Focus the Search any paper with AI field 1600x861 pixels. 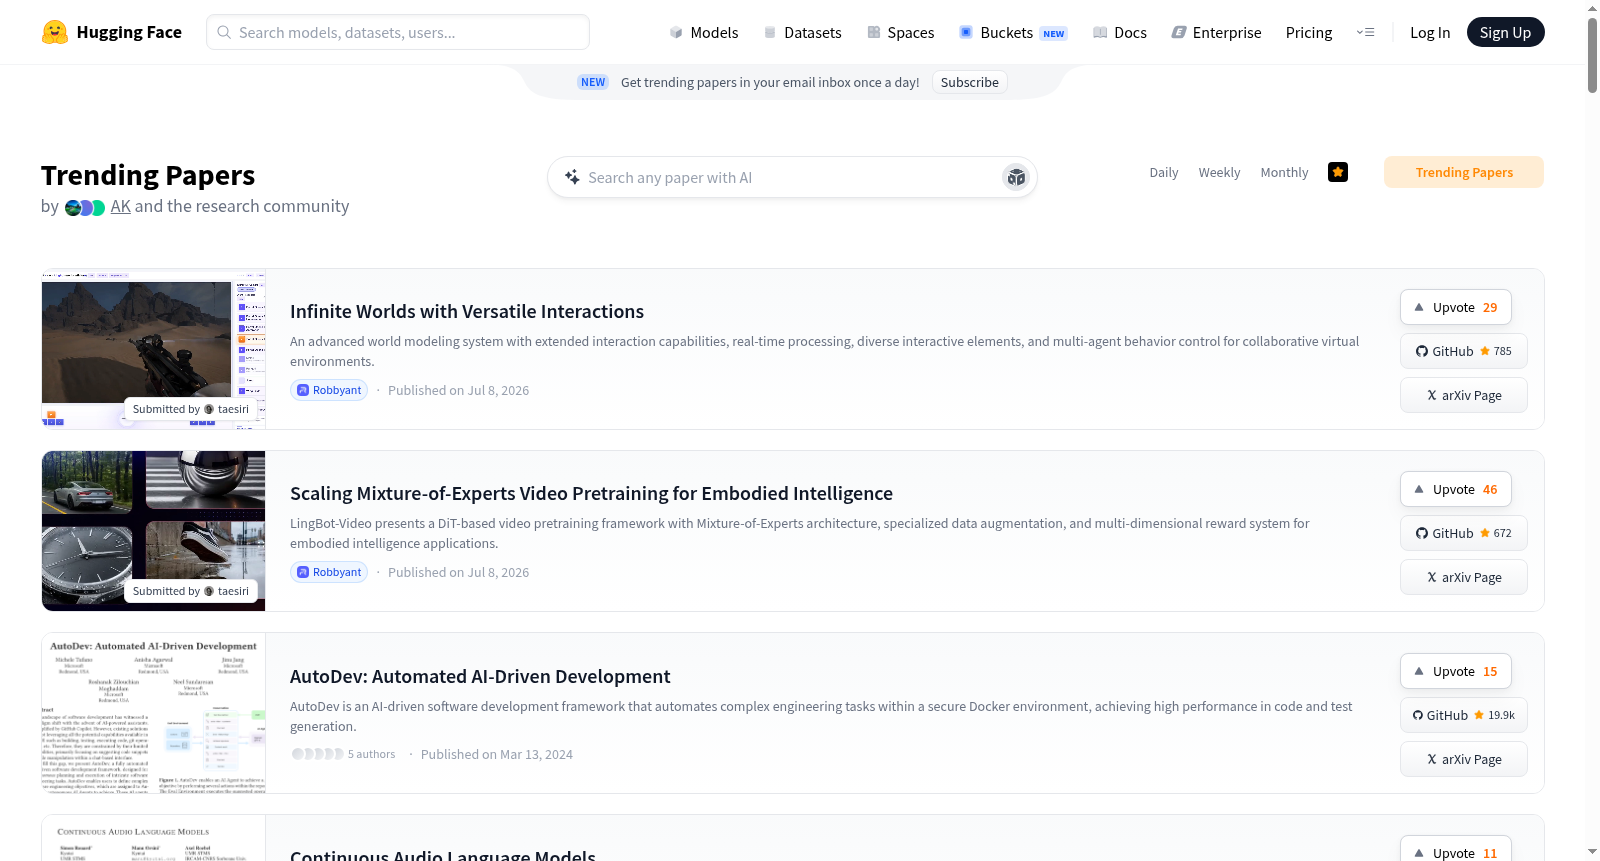click(x=792, y=177)
